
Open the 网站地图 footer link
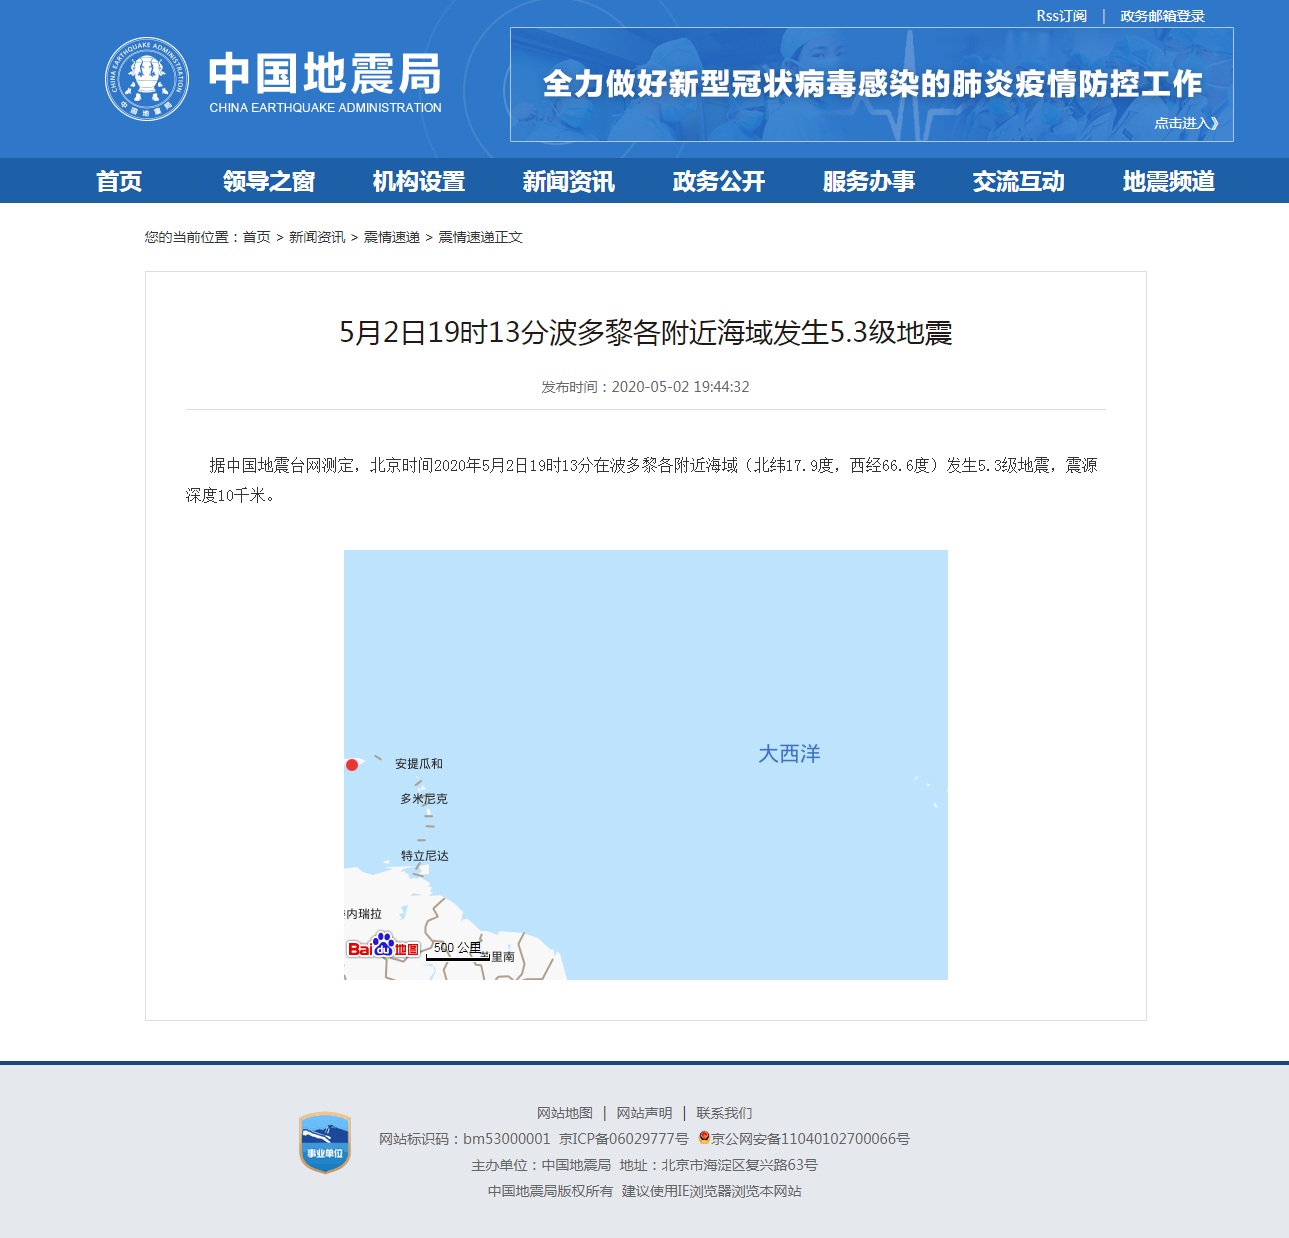tap(564, 1113)
